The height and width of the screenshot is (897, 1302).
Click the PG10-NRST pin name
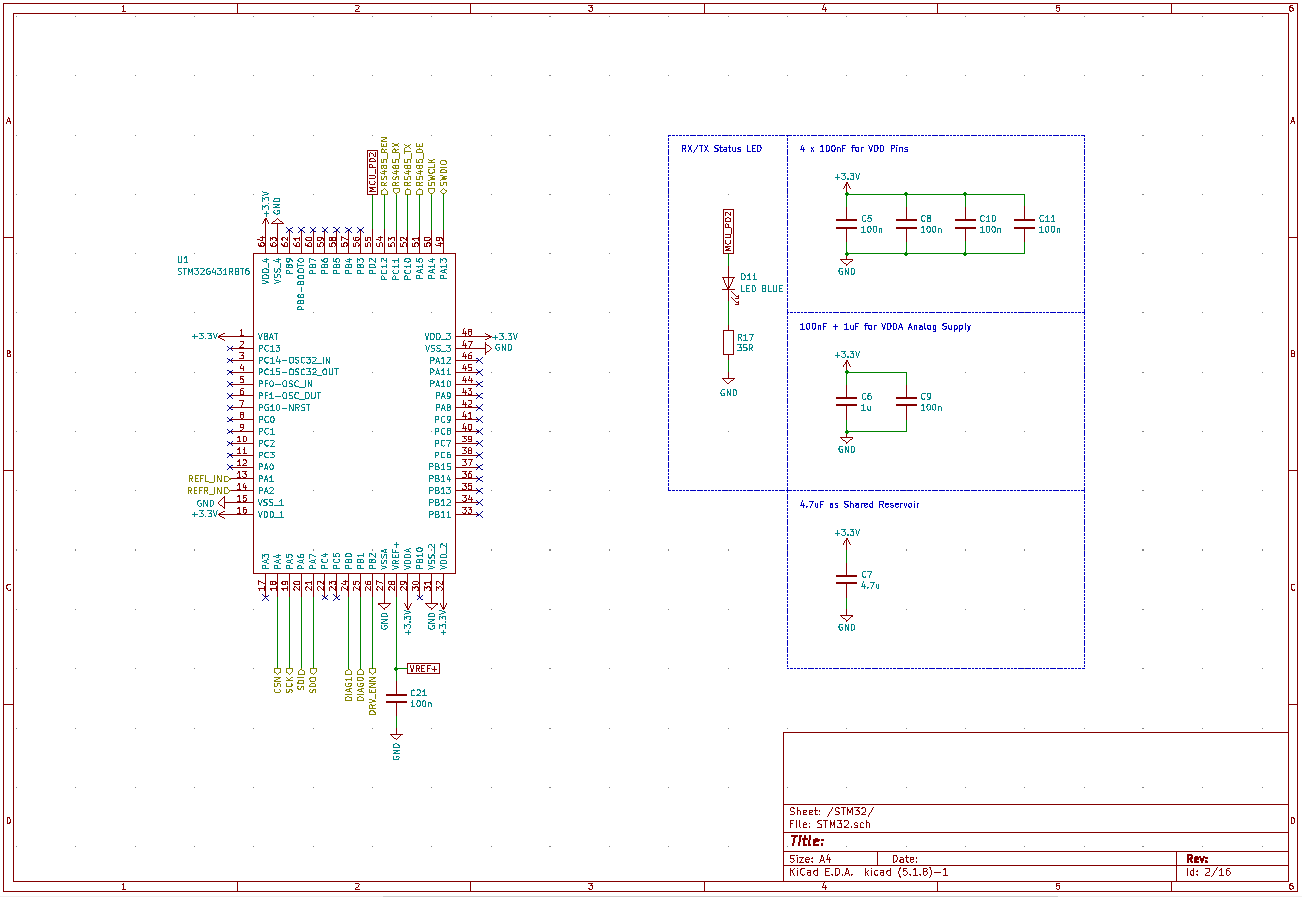284,408
